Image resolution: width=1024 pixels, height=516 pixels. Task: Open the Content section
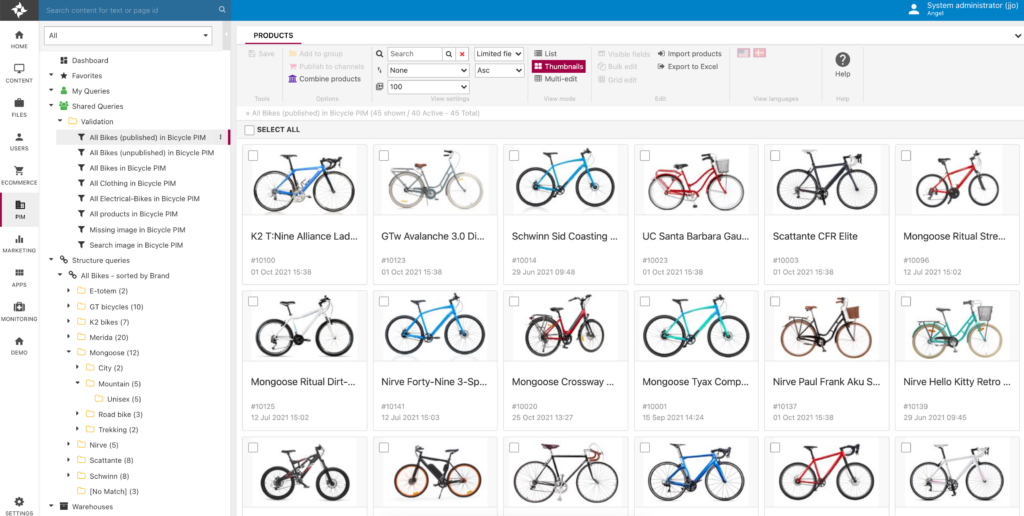[19, 73]
